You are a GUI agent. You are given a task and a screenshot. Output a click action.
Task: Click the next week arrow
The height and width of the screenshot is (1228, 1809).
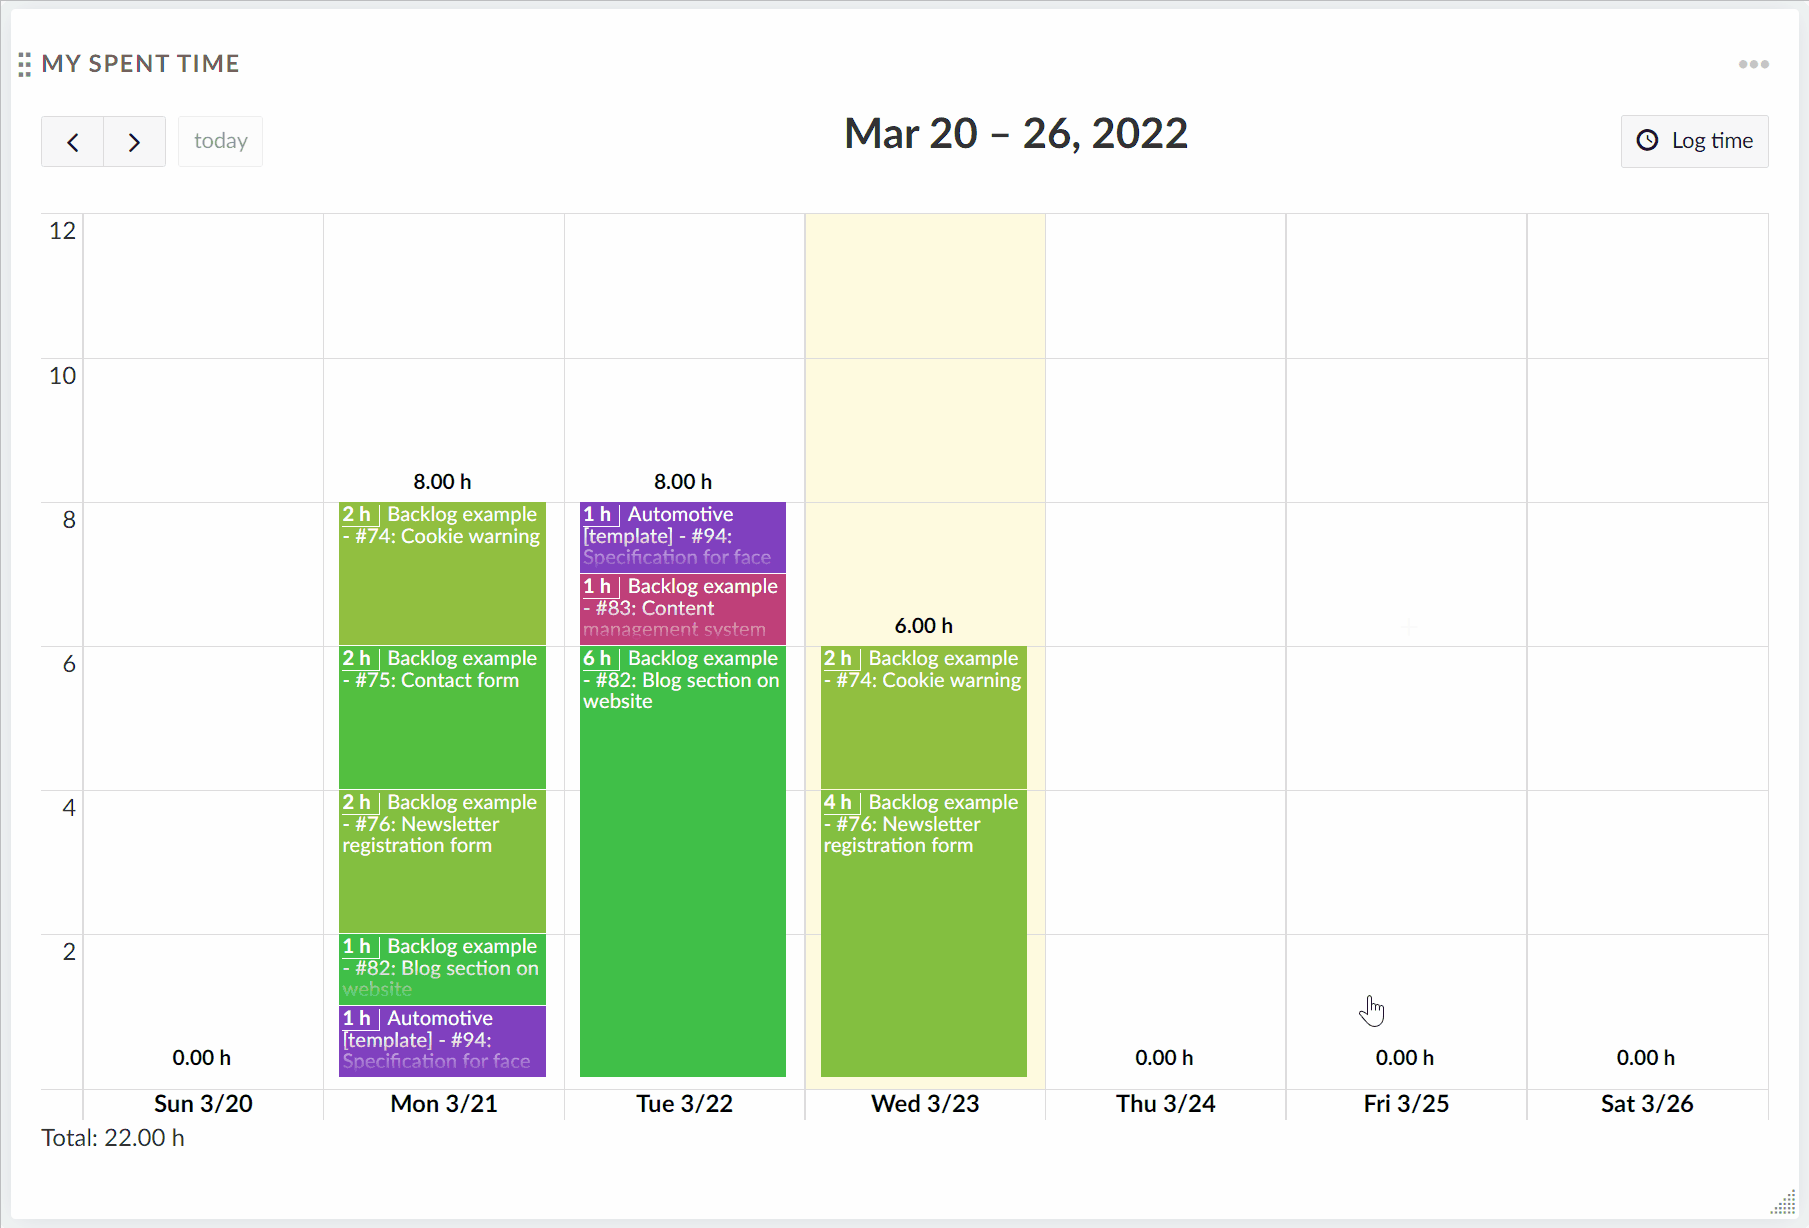(x=134, y=141)
